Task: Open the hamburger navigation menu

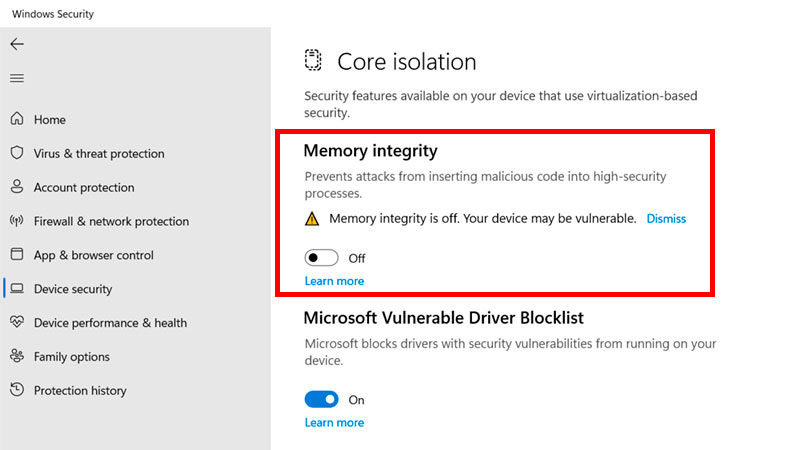Action: (x=16, y=78)
